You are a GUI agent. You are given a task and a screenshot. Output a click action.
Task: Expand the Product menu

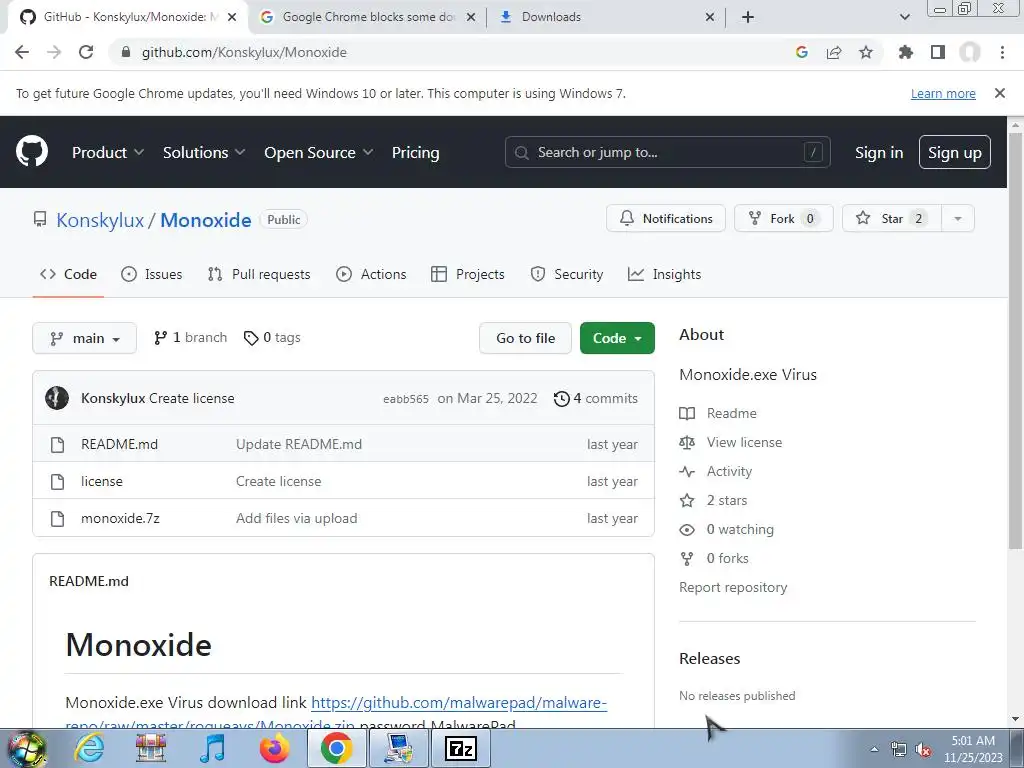pyautogui.click(x=108, y=152)
